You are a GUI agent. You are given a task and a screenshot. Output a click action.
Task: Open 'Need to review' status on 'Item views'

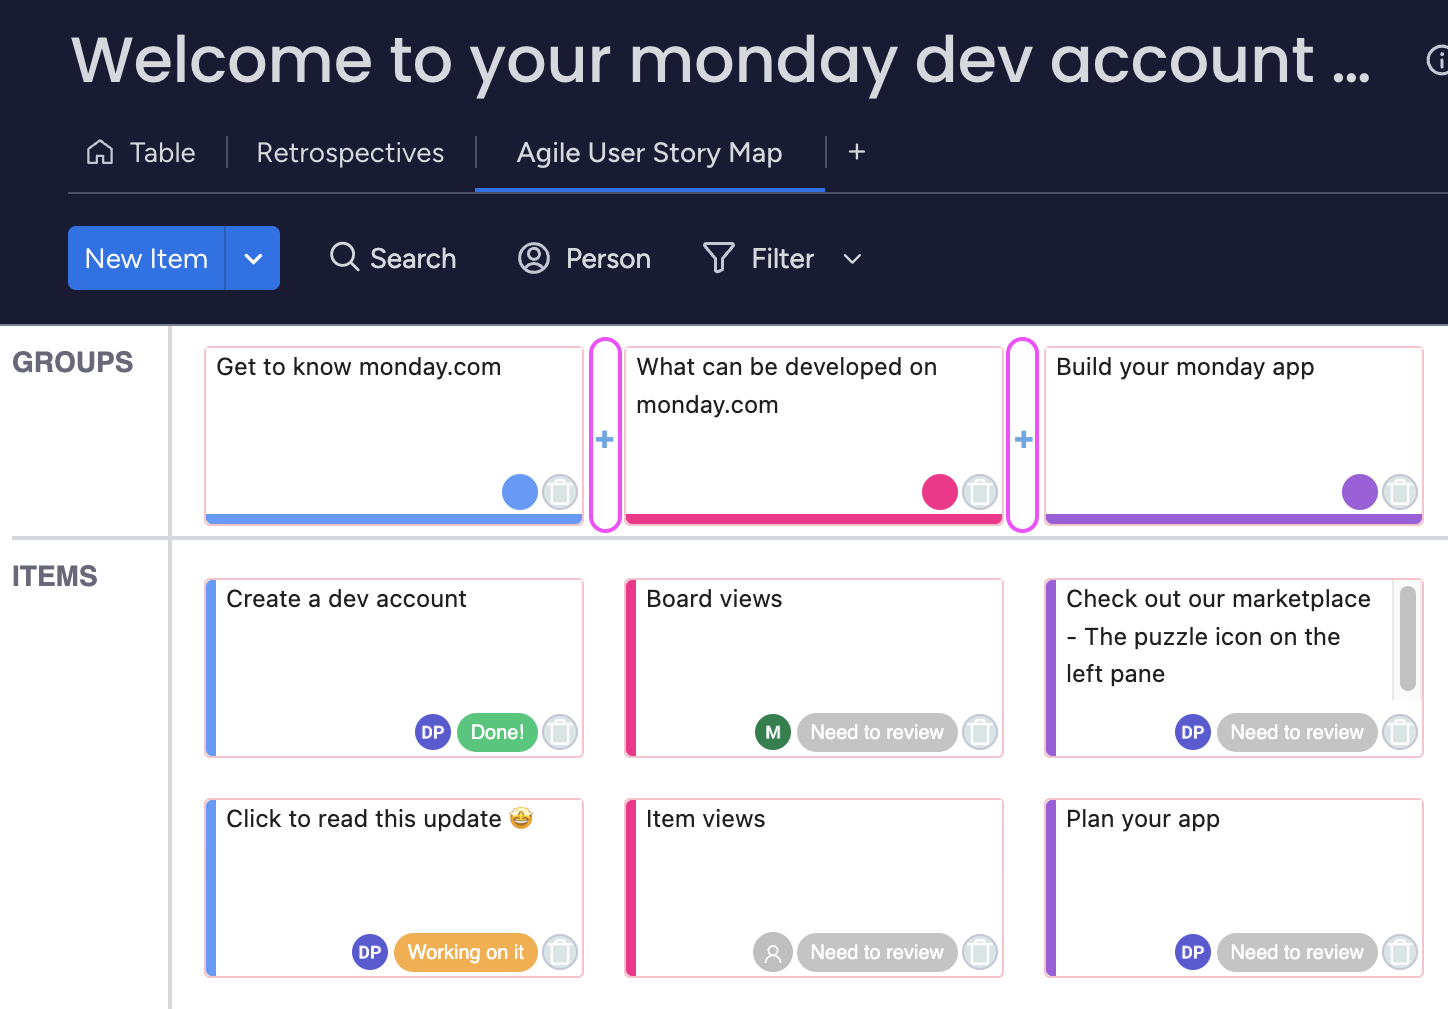click(877, 952)
